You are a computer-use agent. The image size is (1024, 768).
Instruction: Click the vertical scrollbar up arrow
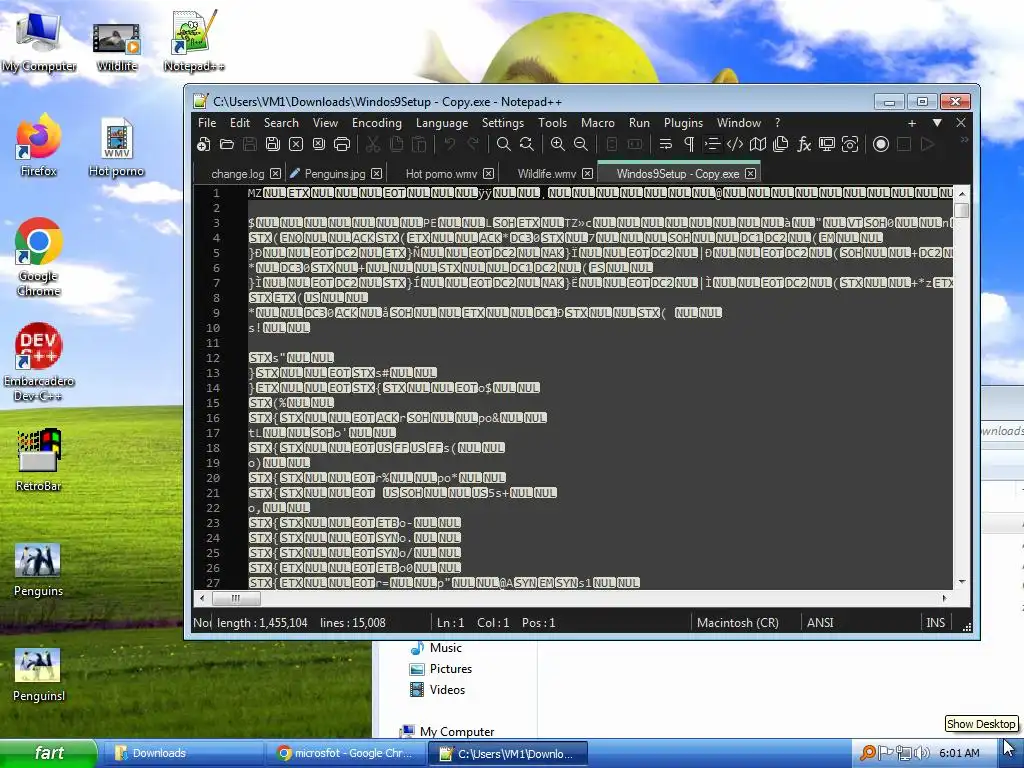tap(961, 193)
